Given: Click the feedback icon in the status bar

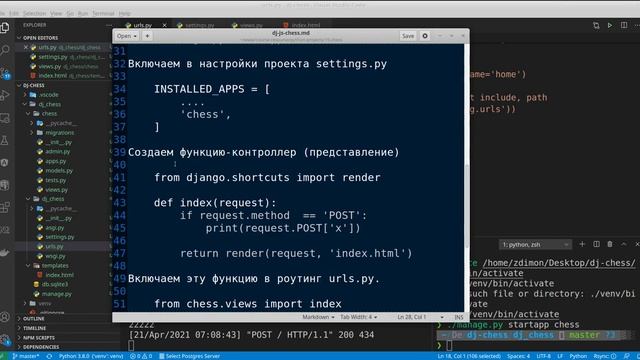Looking at the screenshot, I should click(627, 356).
